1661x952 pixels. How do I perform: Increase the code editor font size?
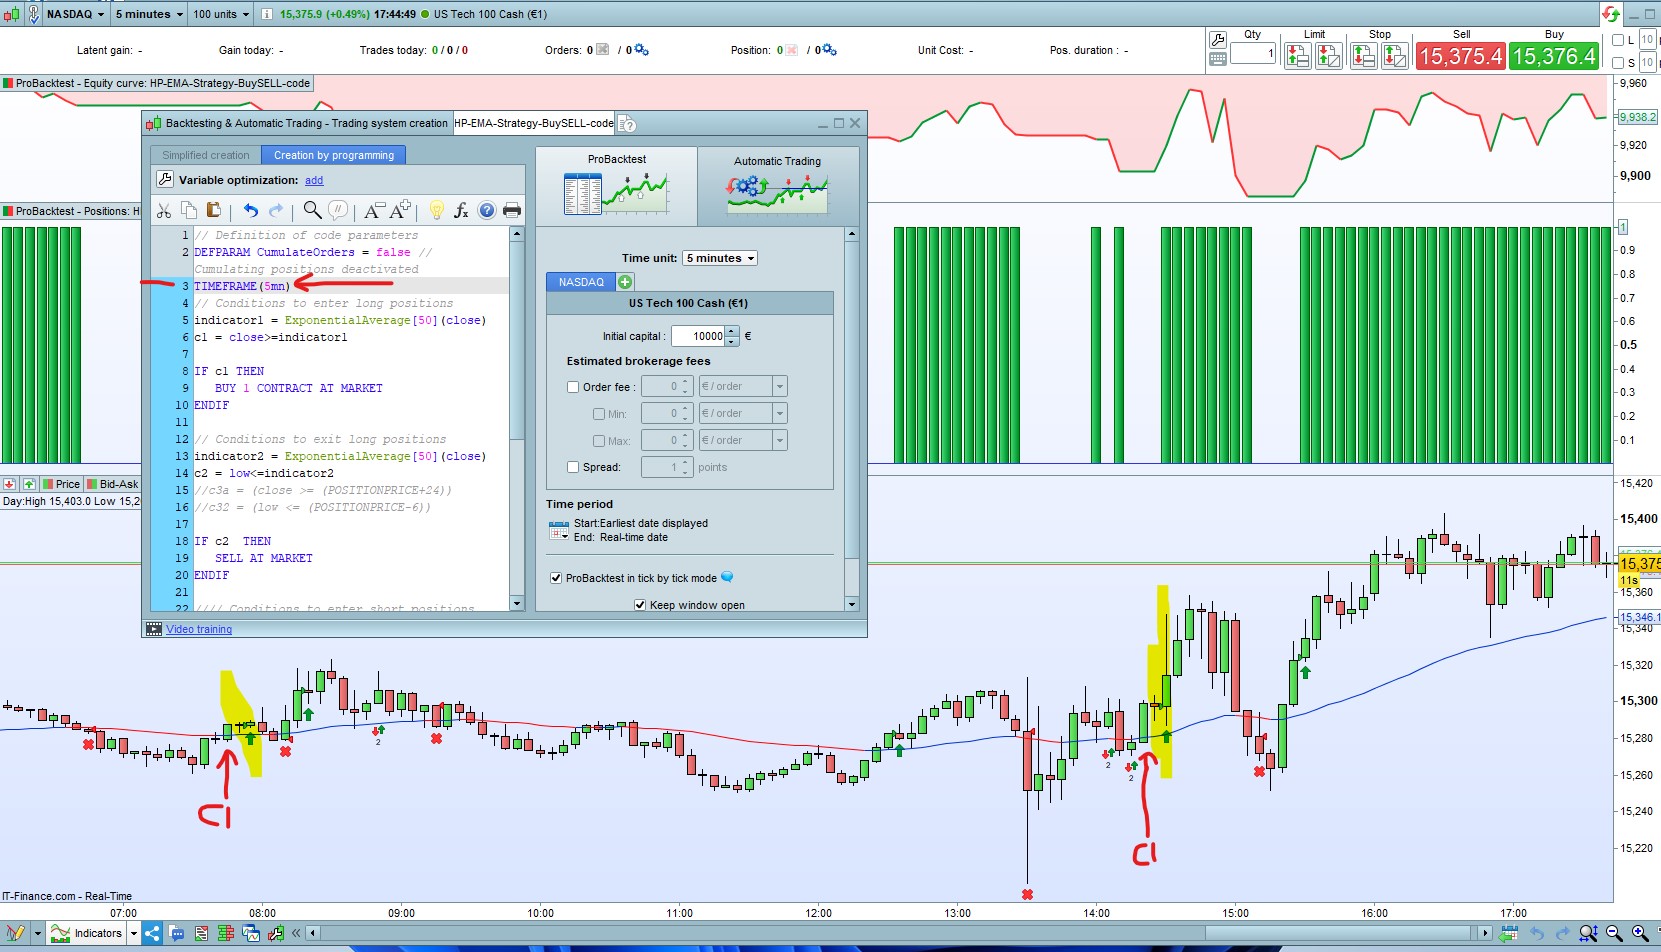400,210
